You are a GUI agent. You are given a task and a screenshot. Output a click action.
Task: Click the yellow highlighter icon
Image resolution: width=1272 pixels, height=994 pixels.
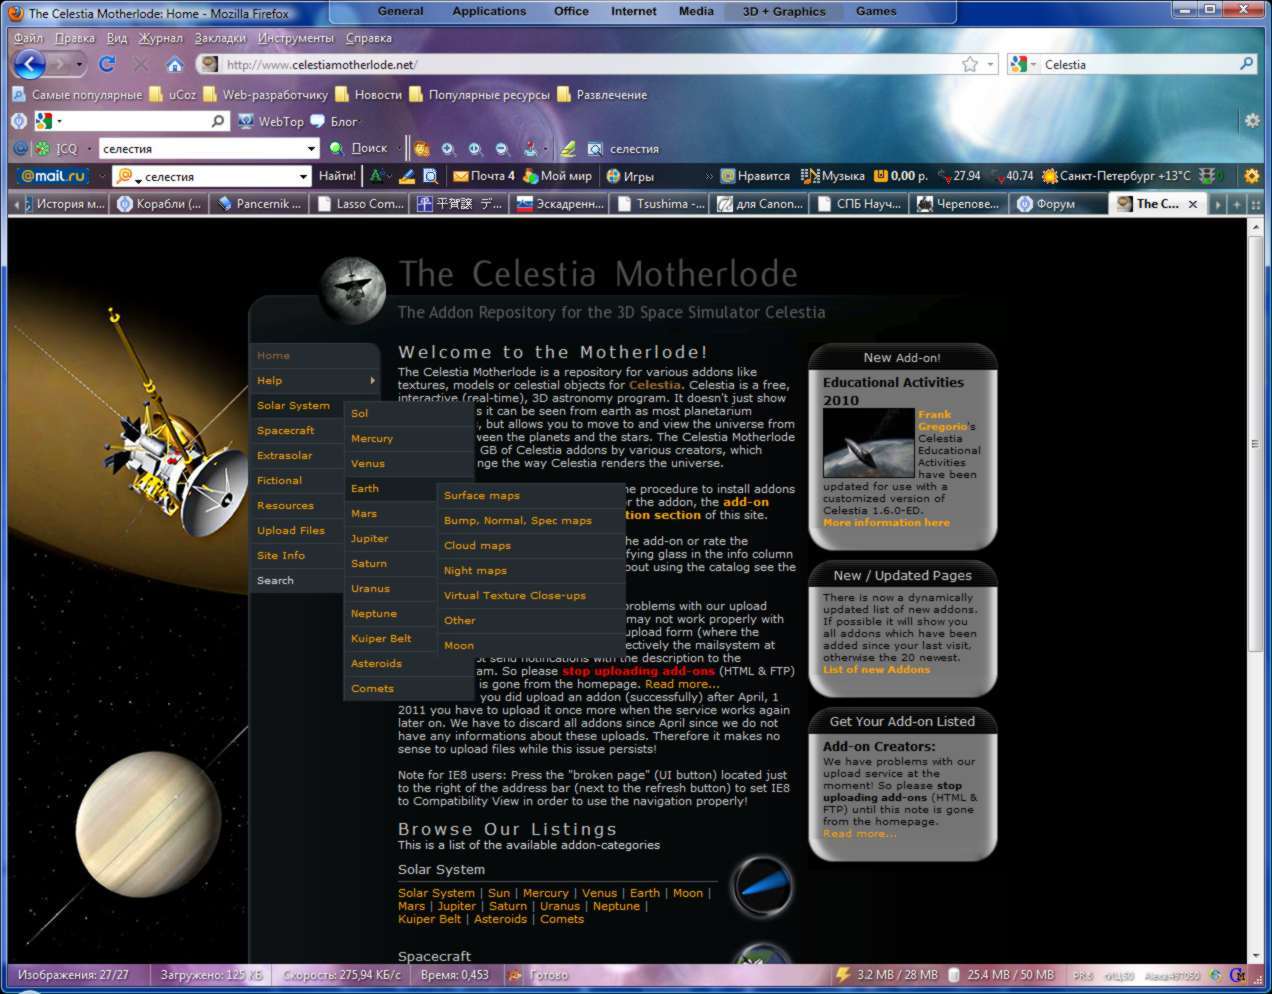(568, 148)
